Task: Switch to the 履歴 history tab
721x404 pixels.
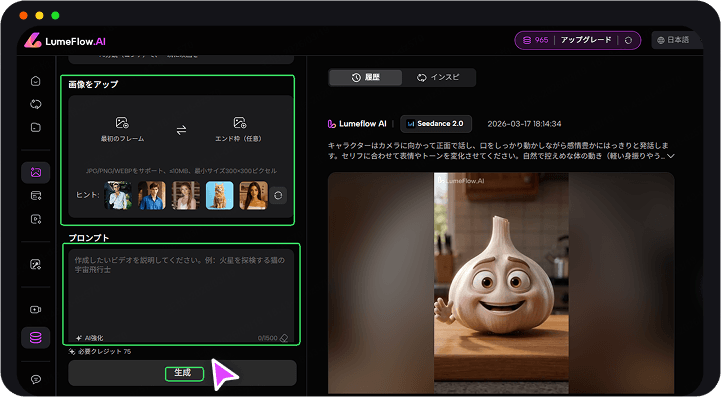Action: 366,77
